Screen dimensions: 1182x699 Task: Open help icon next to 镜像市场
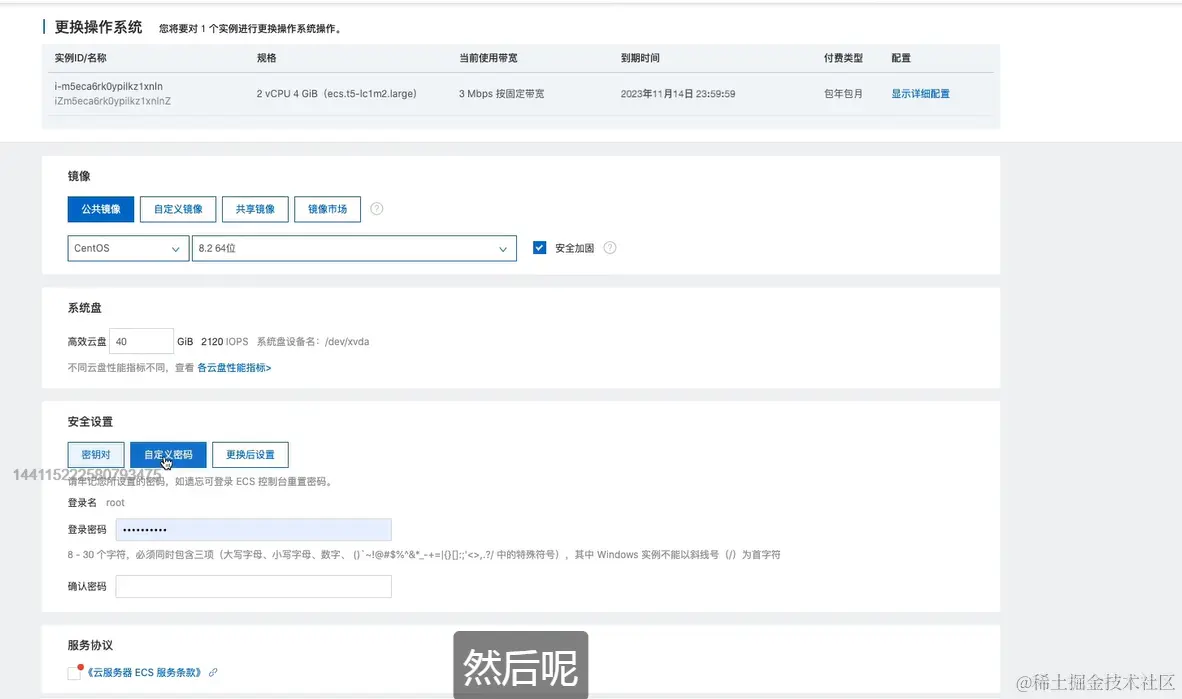click(x=377, y=209)
